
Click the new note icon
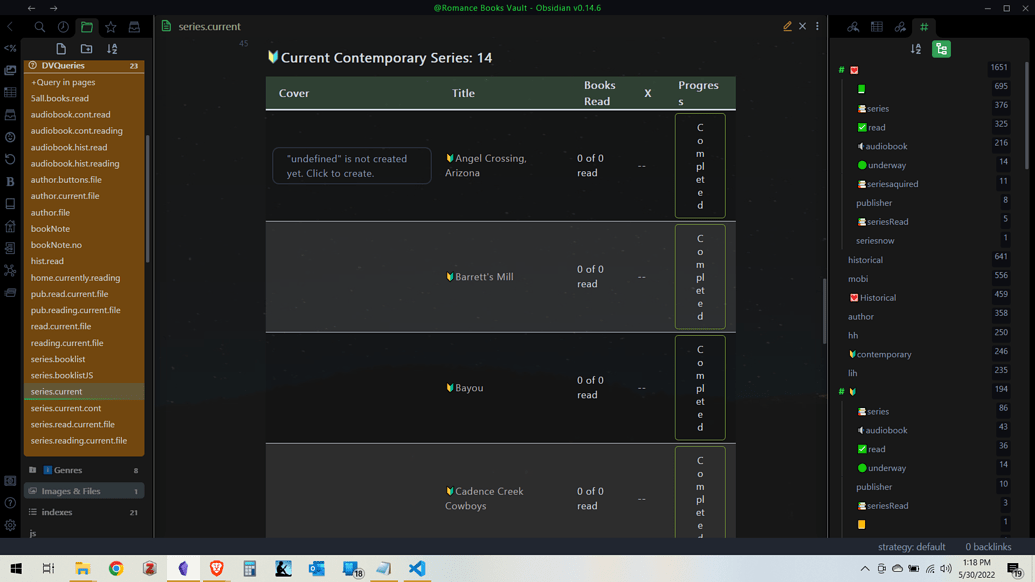coord(61,49)
